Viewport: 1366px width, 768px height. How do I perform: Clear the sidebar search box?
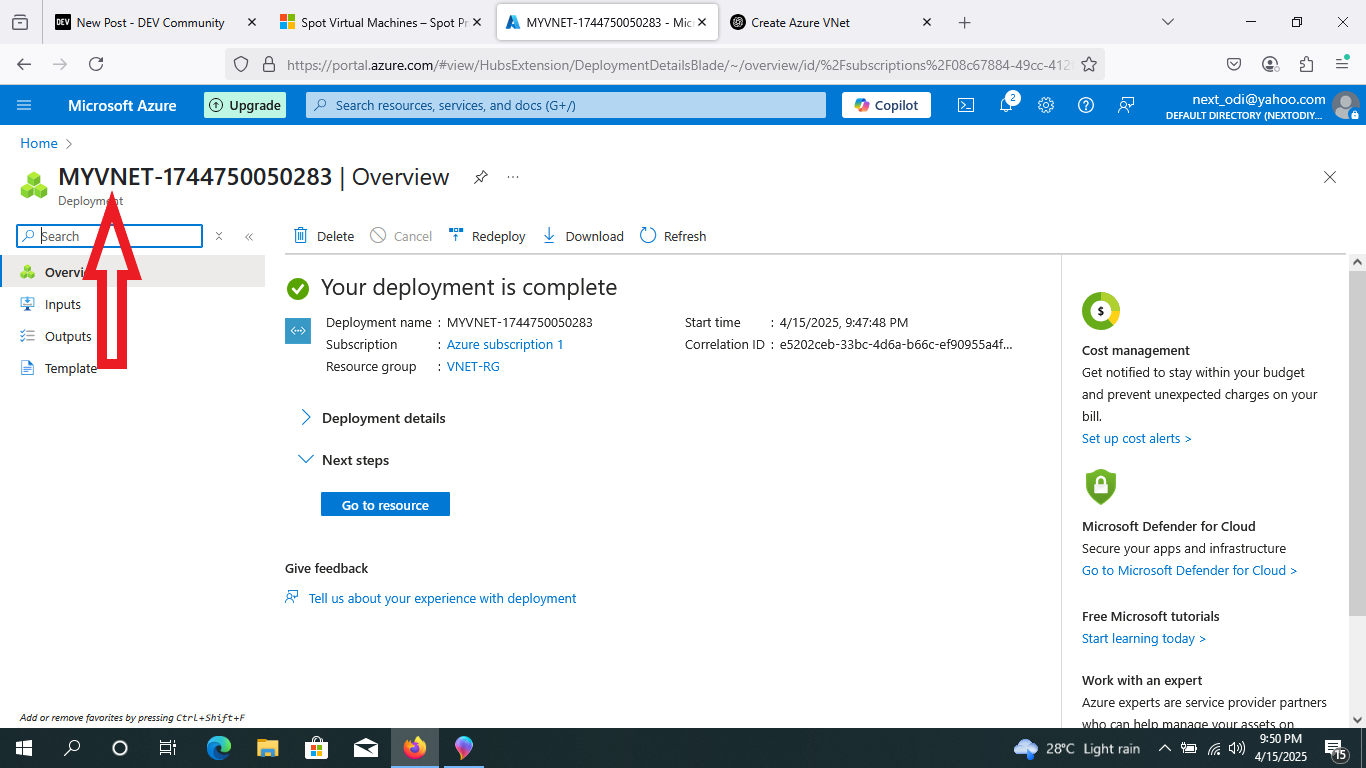219,236
